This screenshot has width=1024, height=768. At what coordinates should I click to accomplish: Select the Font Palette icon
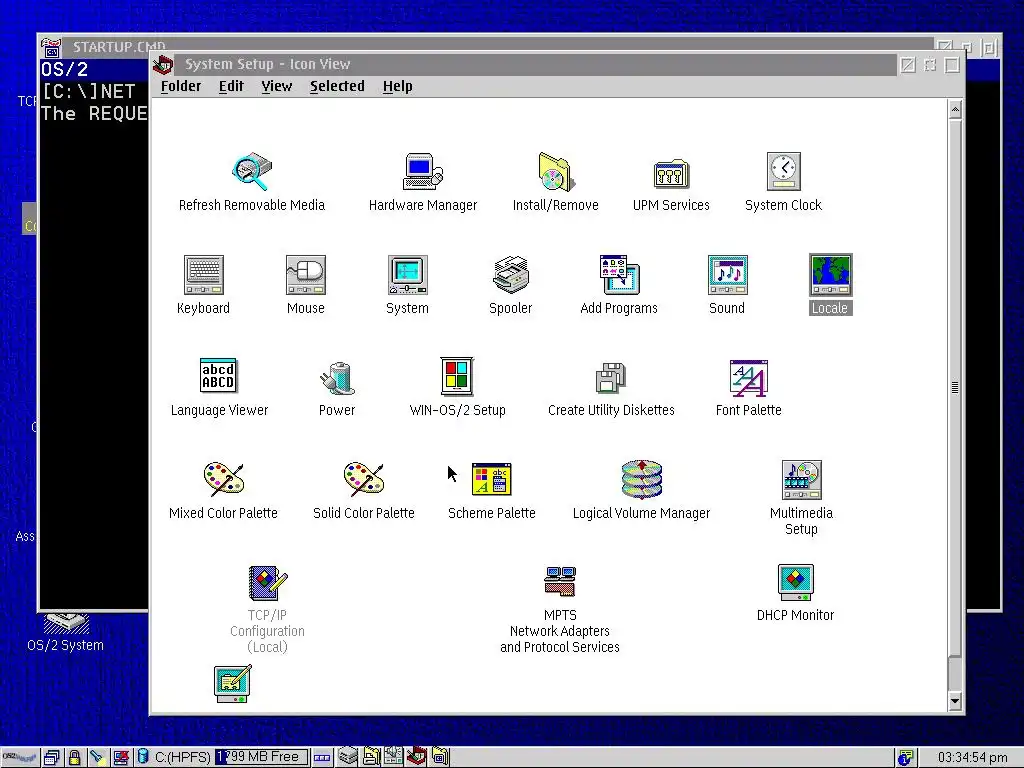(748, 378)
